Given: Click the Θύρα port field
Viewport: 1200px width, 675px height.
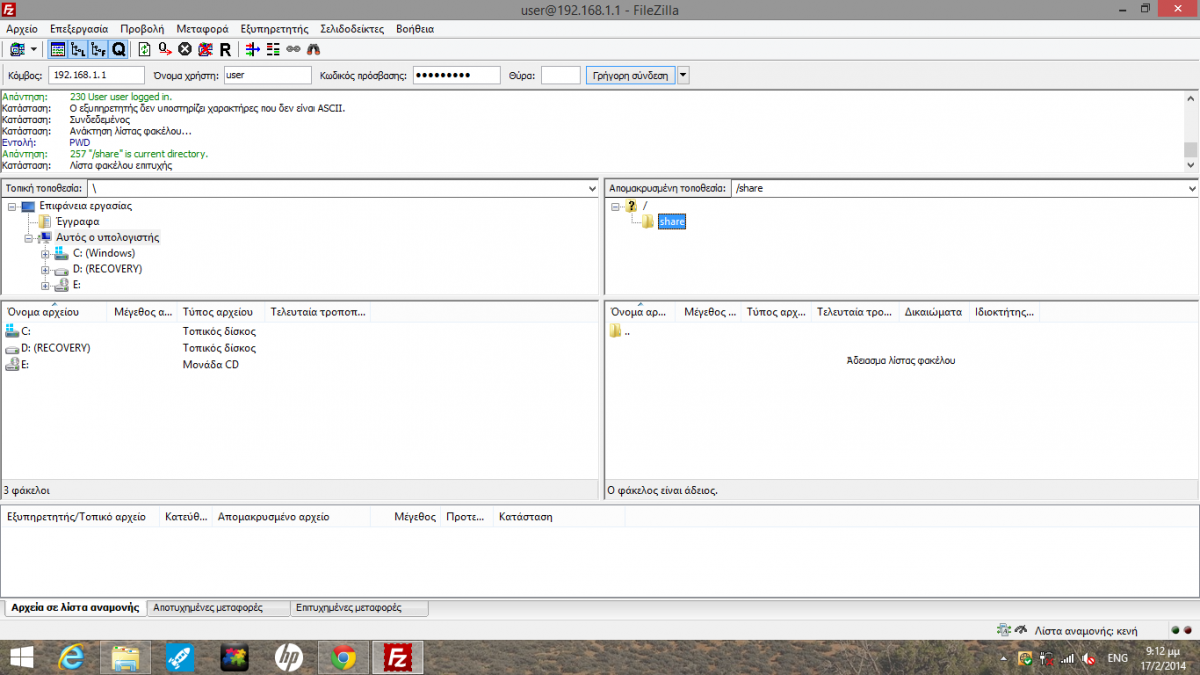Looking at the screenshot, I should pos(560,75).
